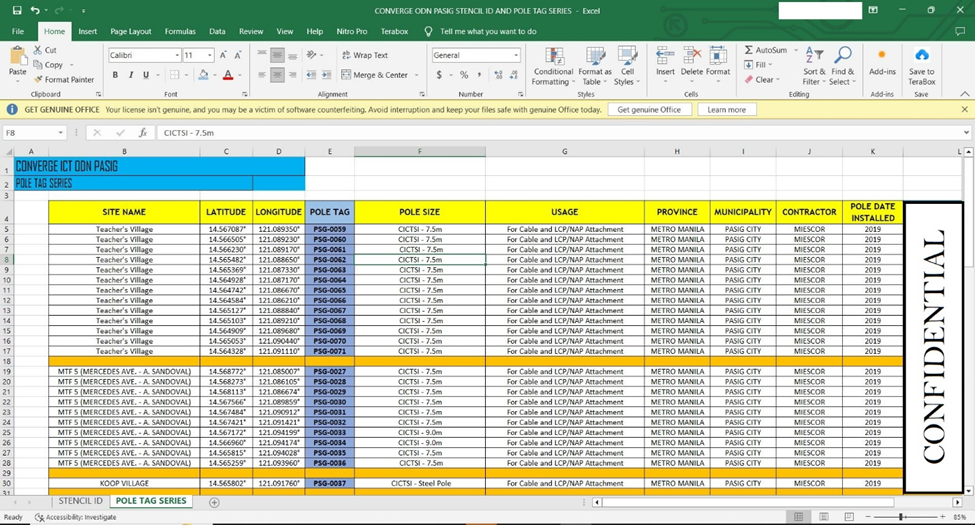975x525 pixels.
Task: Toggle Wrap Text for the selected cell
Action: (x=365, y=55)
